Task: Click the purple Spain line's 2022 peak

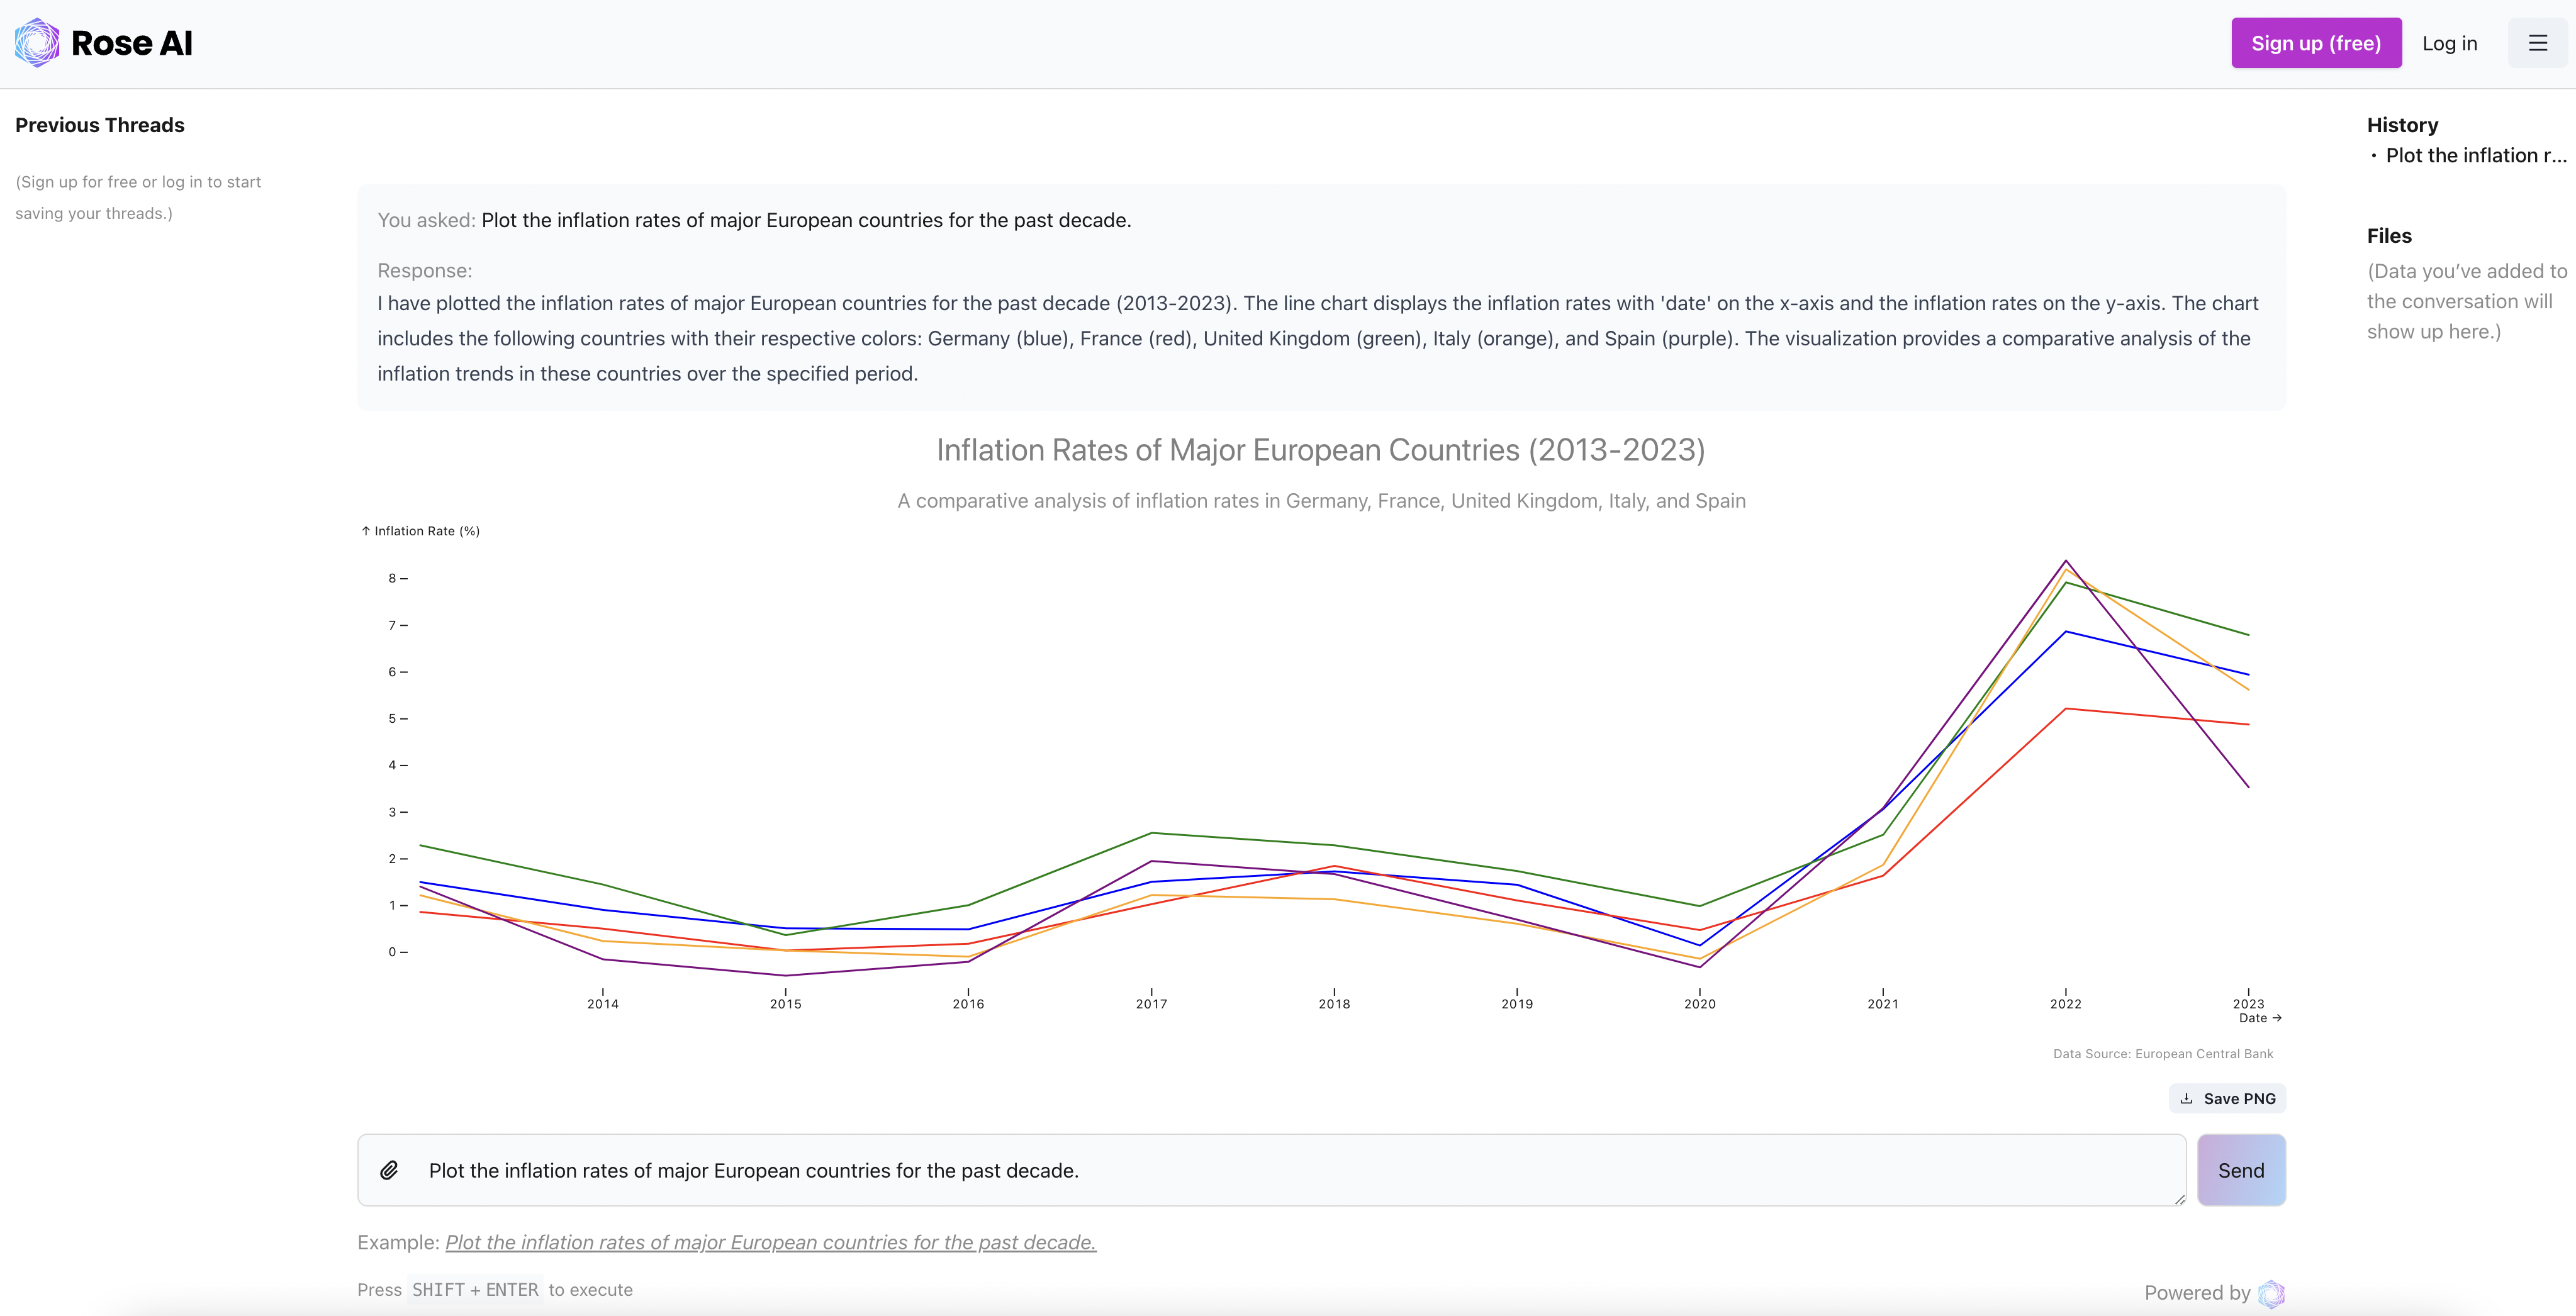Action: point(2065,561)
